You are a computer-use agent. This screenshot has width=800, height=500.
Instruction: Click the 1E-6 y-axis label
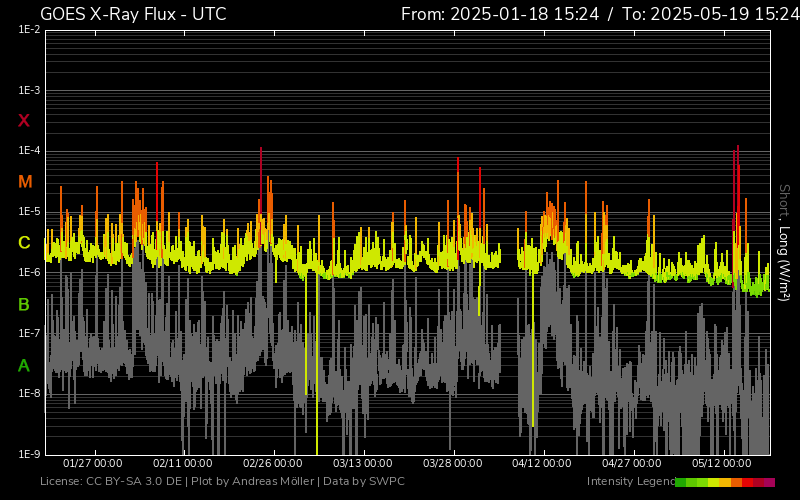point(29,272)
